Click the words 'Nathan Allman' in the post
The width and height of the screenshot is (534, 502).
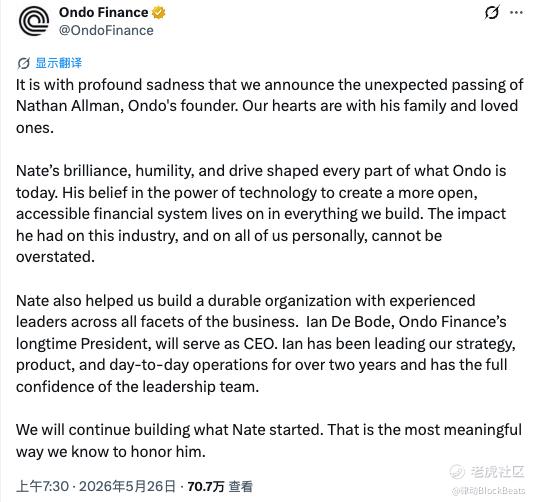(67, 106)
